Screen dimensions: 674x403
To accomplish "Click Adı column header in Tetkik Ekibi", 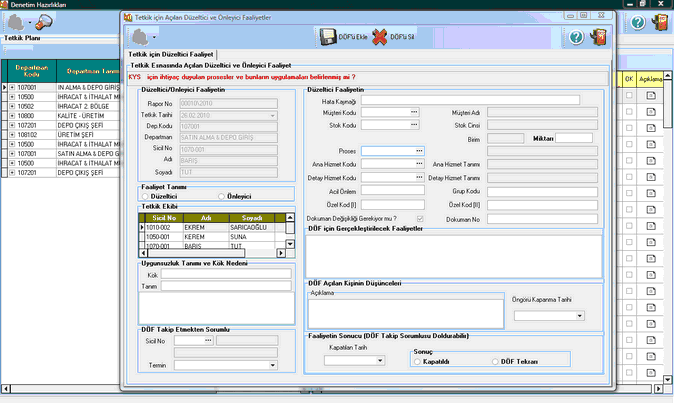I will tap(206, 218).
